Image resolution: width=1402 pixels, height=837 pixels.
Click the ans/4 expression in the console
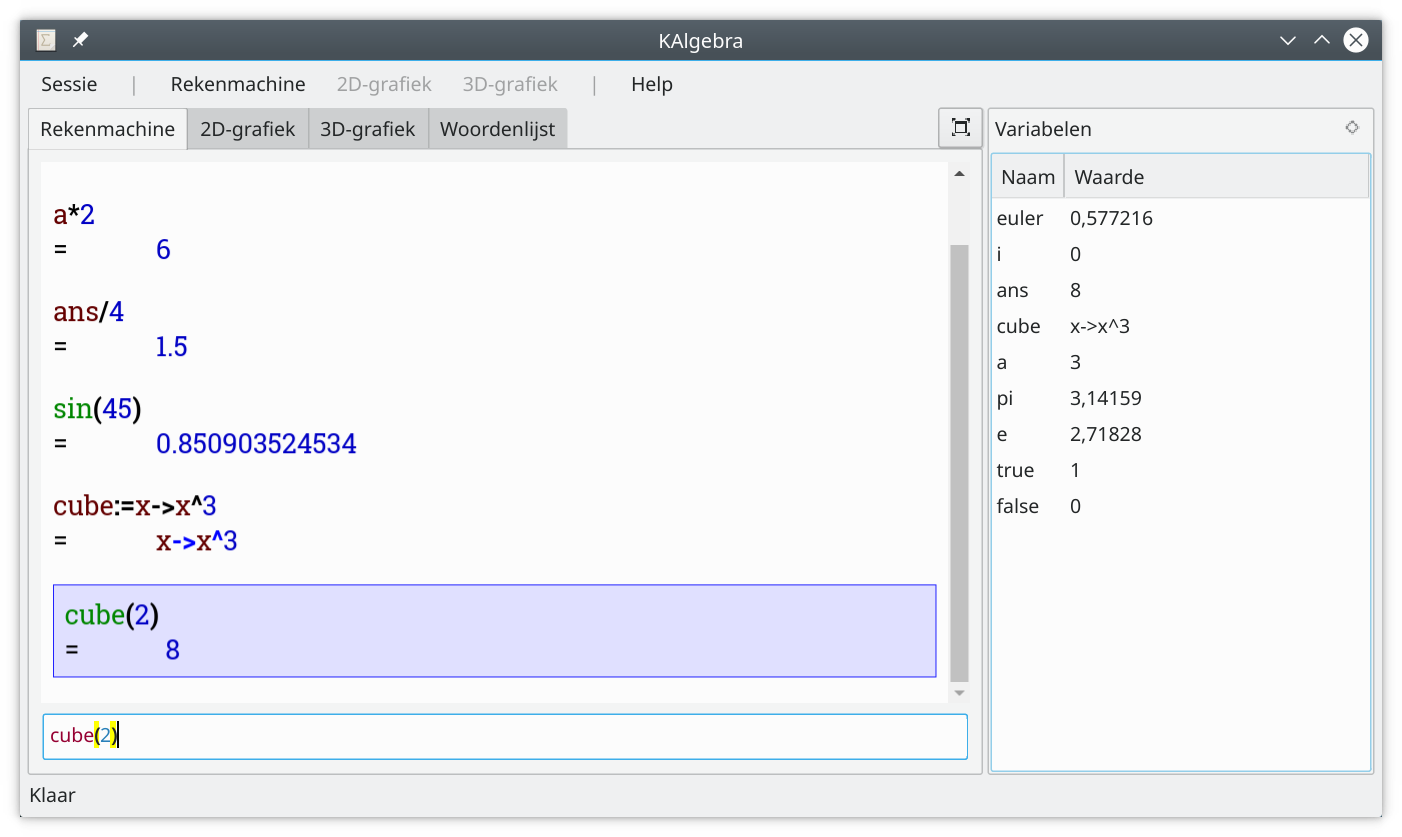[89, 312]
